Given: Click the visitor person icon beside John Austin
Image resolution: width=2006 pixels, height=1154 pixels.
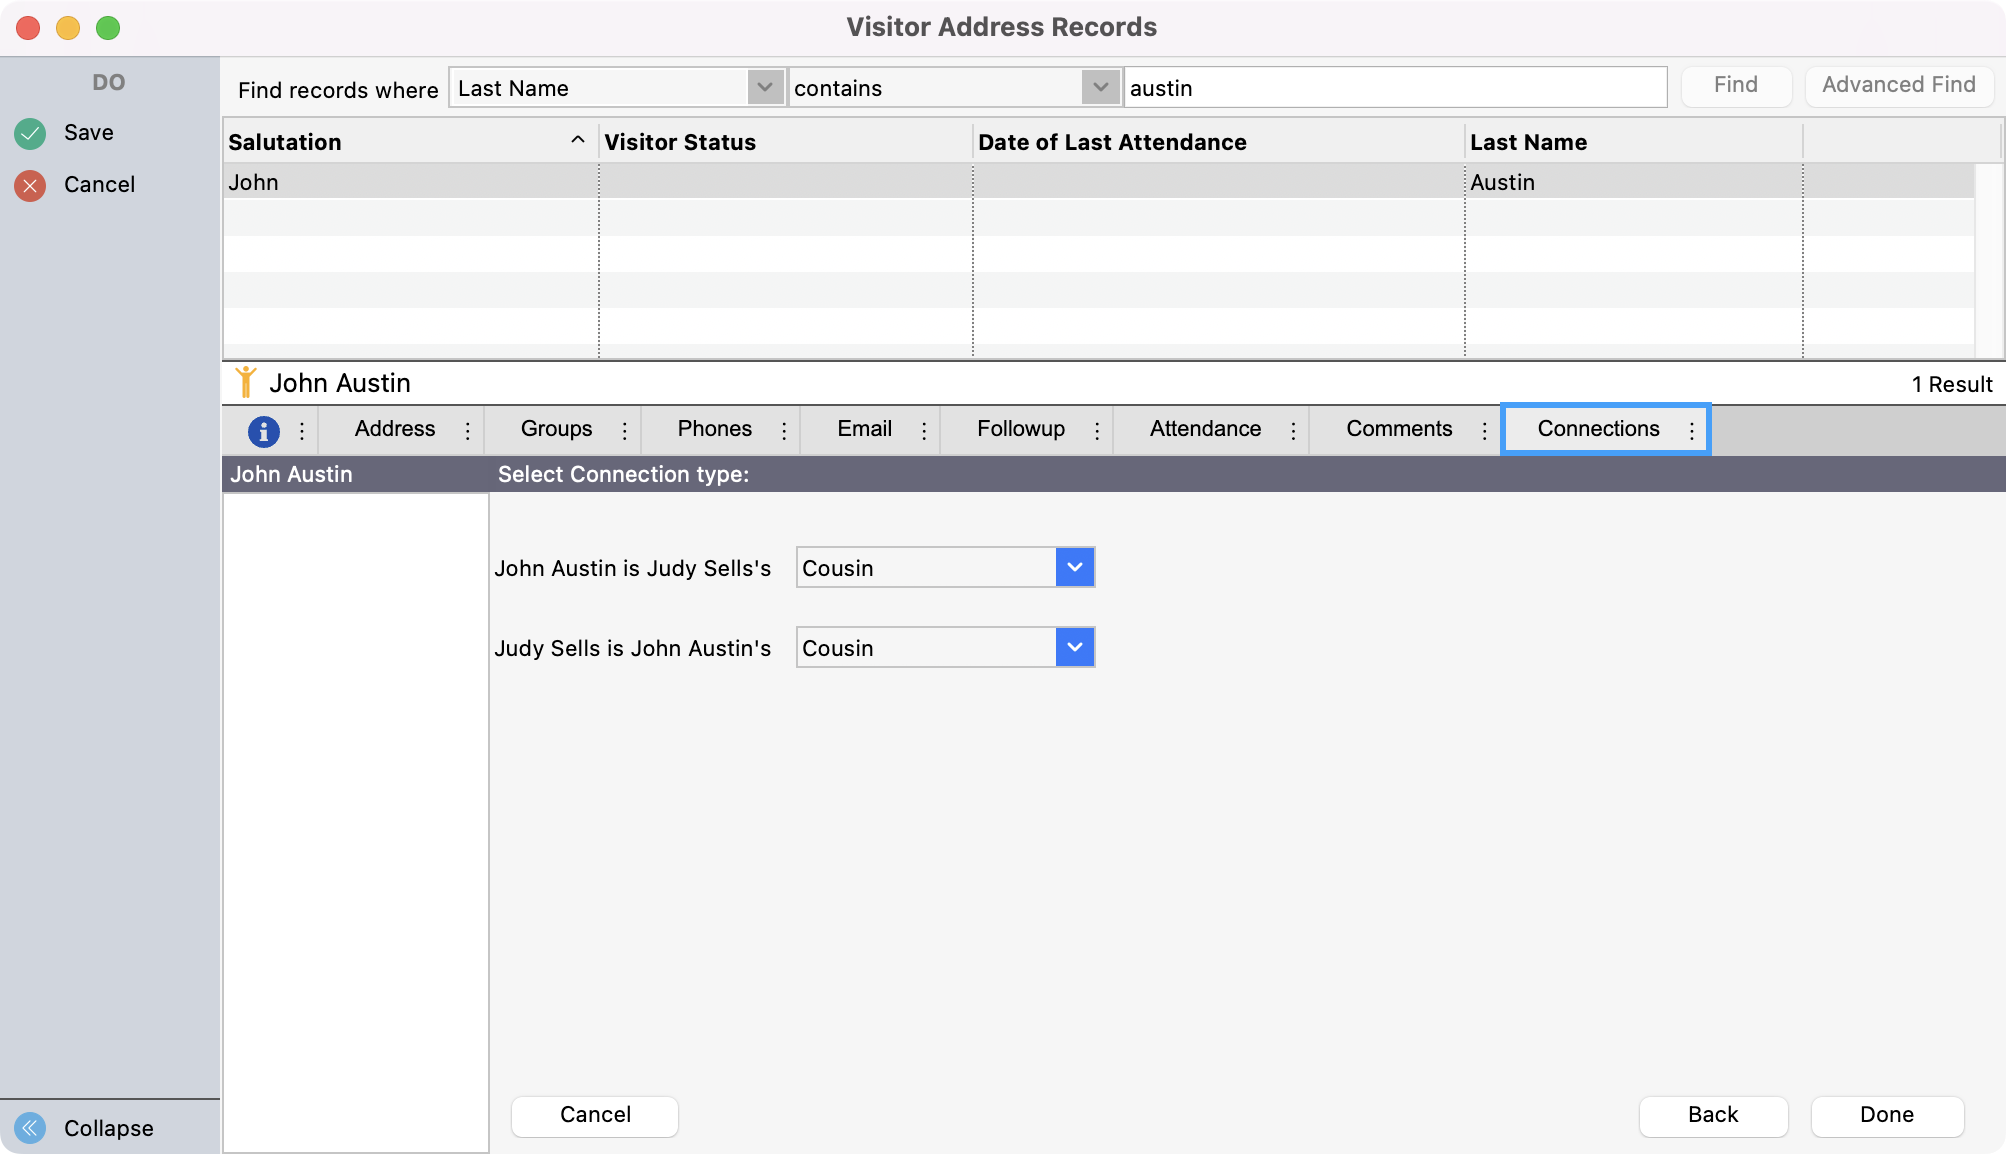Looking at the screenshot, I should (247, 382).
